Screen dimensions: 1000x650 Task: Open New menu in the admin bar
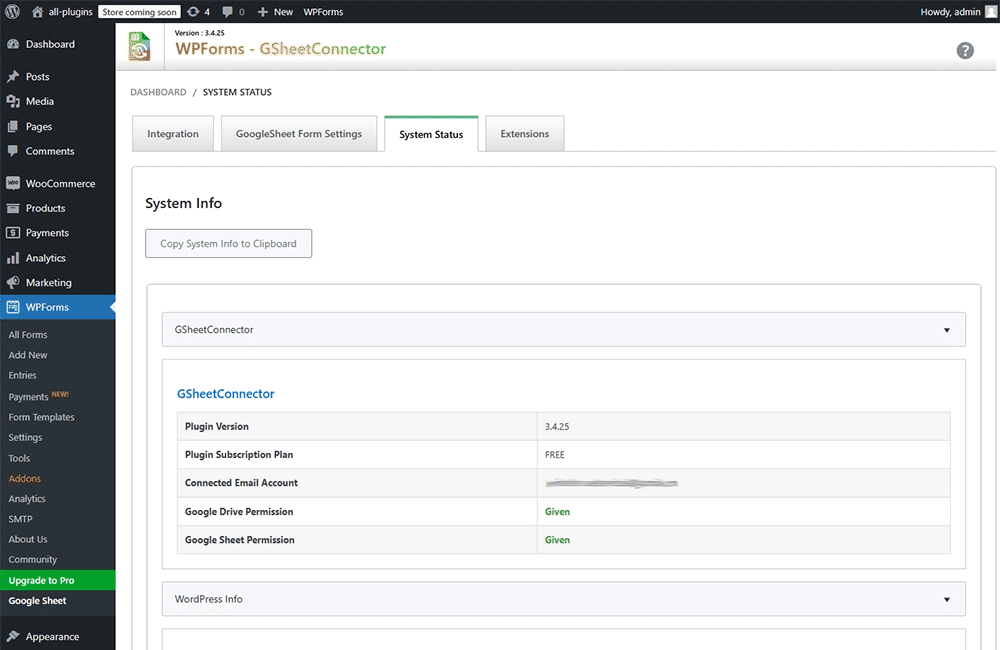coord(283,11)
